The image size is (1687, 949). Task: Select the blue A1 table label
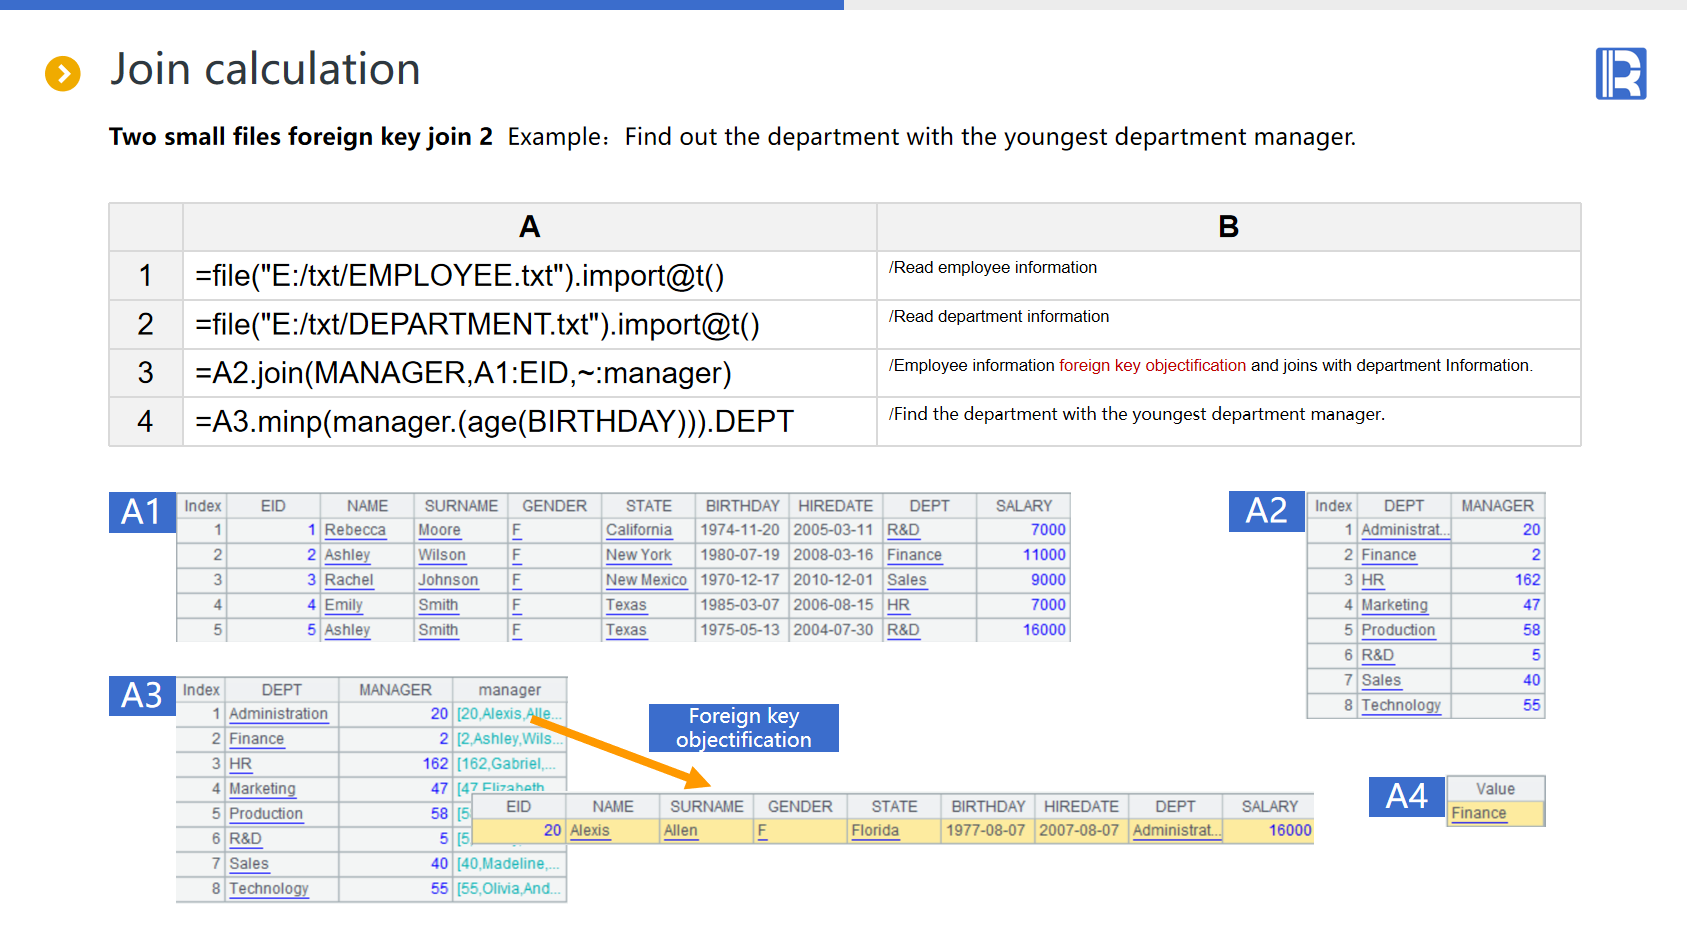[x=142, y=512]
